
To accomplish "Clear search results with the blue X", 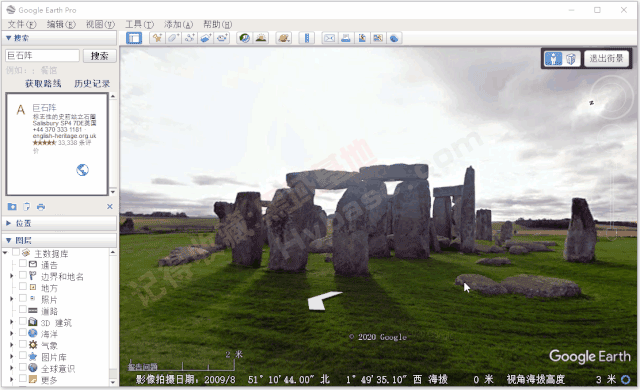I will [x=110, y=206].
